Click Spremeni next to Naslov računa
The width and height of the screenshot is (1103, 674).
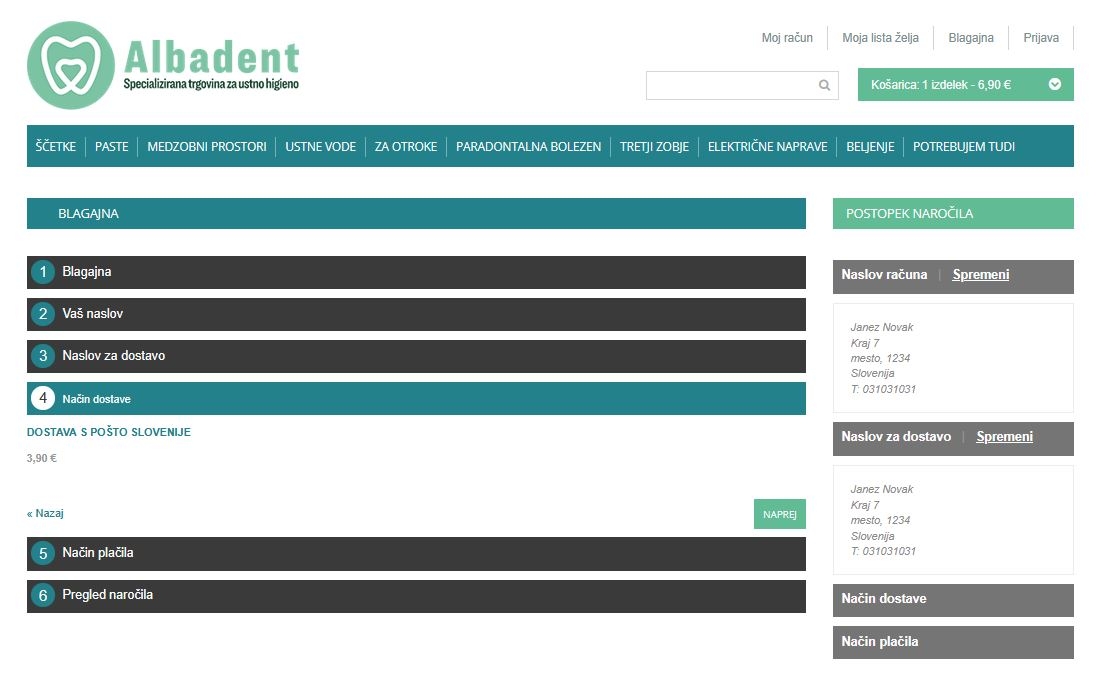(980, 275)
